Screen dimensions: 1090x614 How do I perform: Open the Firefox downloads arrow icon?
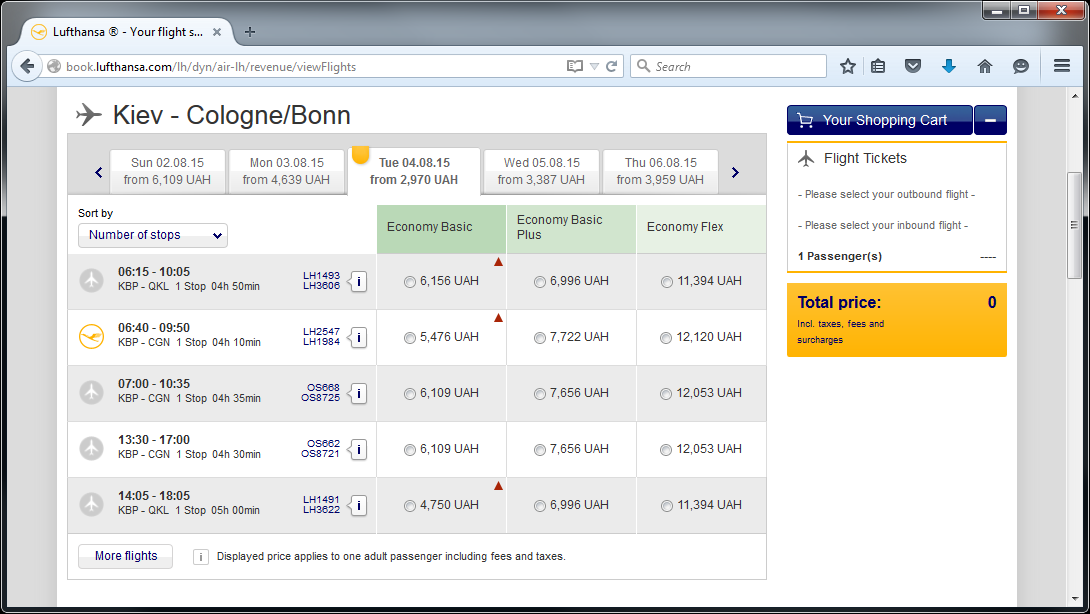pos(949,67)
